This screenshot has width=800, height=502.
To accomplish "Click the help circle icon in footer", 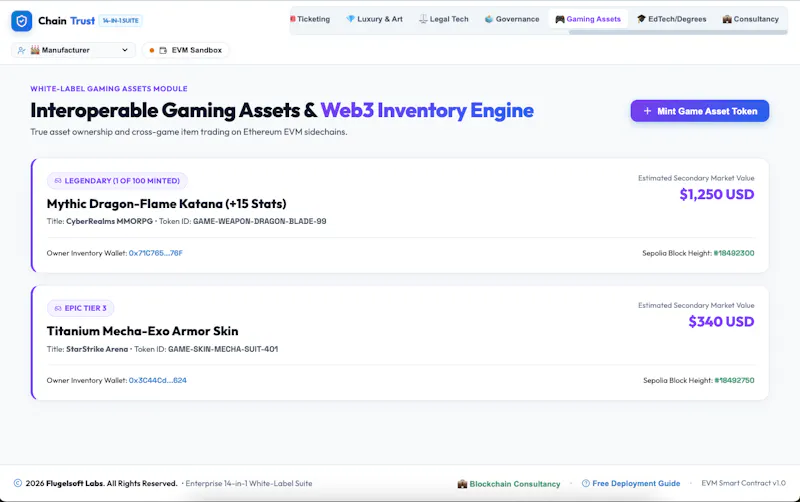I will [586, 483].
